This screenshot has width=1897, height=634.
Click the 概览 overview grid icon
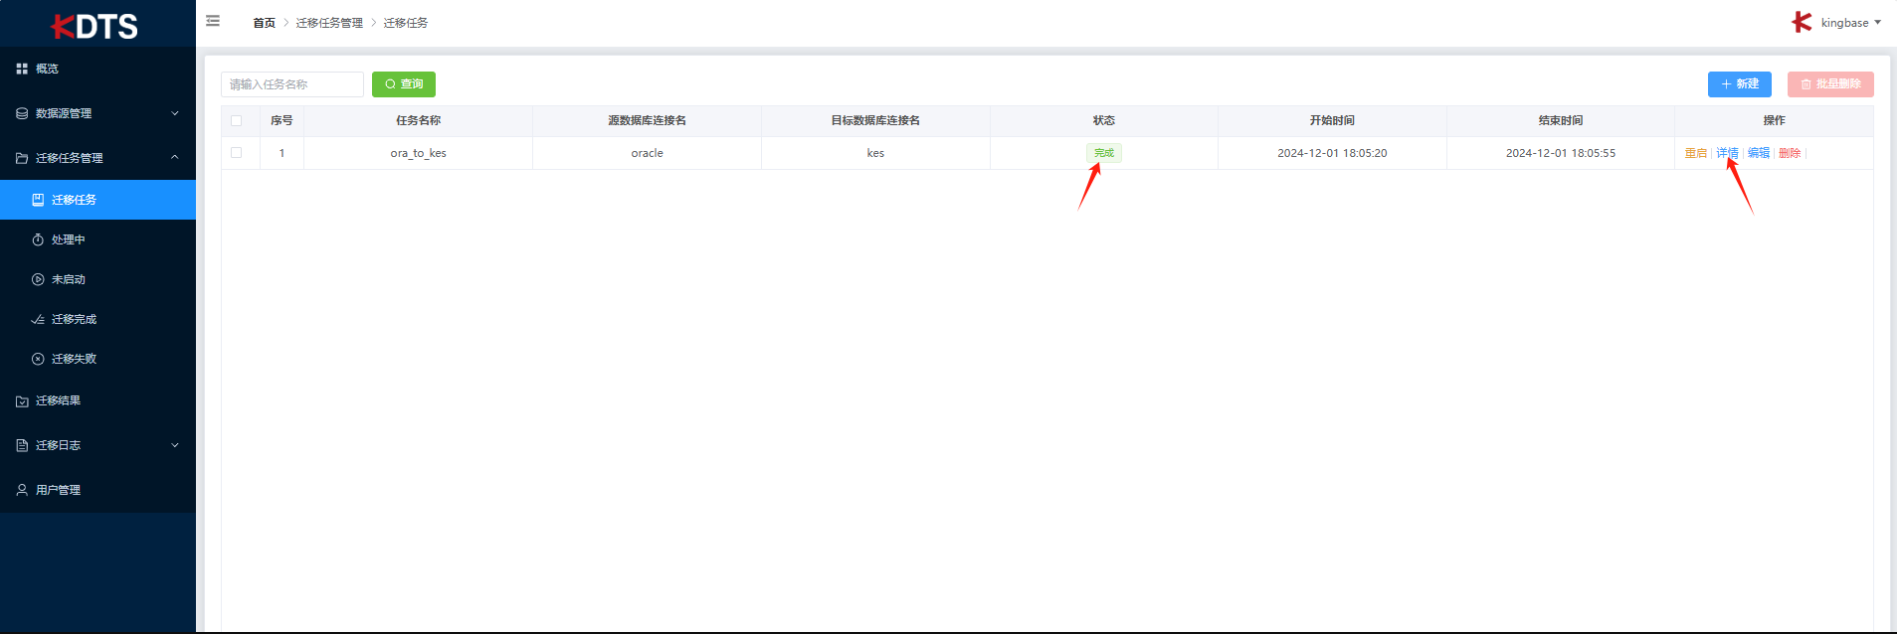point(22,69)
